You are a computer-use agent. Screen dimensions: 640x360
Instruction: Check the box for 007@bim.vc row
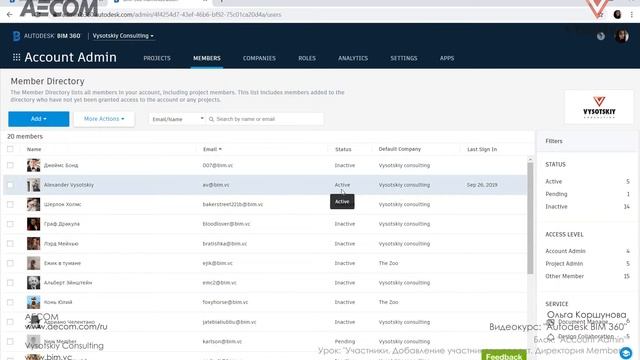tap(10, 165)
